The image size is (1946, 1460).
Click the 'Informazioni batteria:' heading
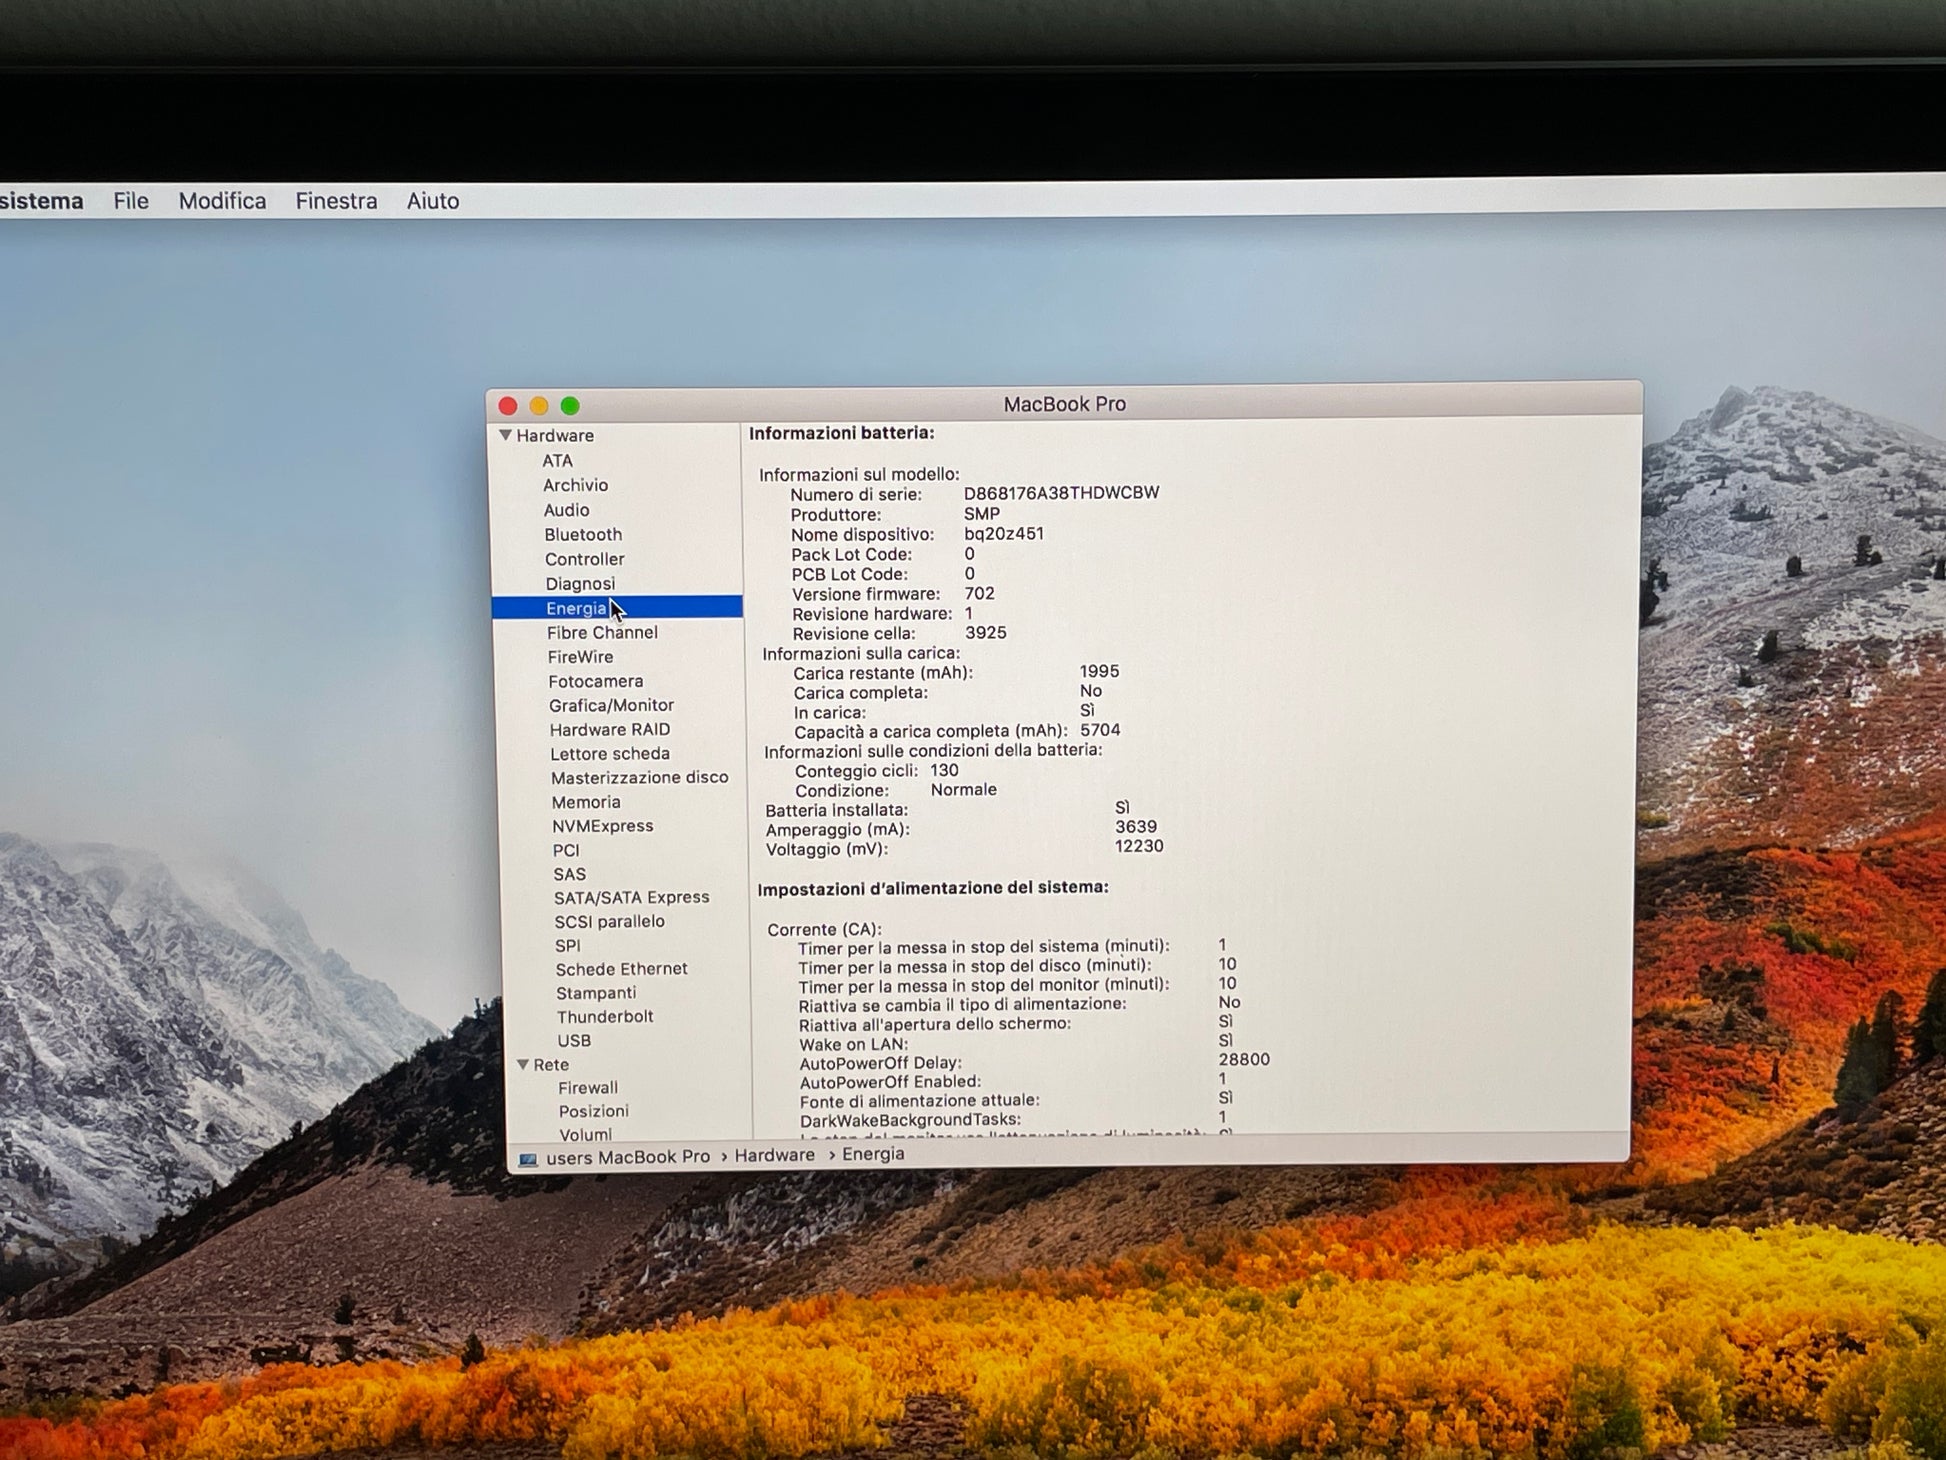841,433
